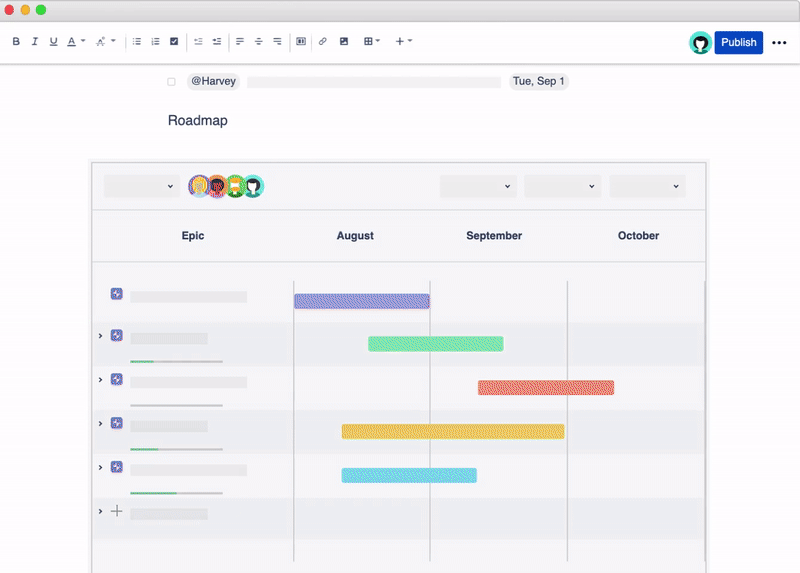Open more text formatting options

(106, 41)
